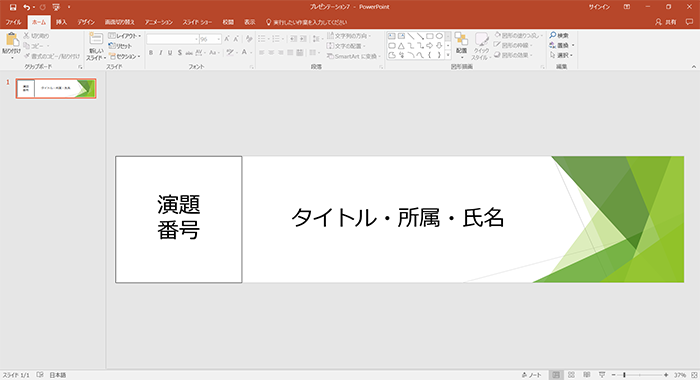700x380 pixels.
Task: Switch to slide sorter view
Action: (x=571, y=375)
